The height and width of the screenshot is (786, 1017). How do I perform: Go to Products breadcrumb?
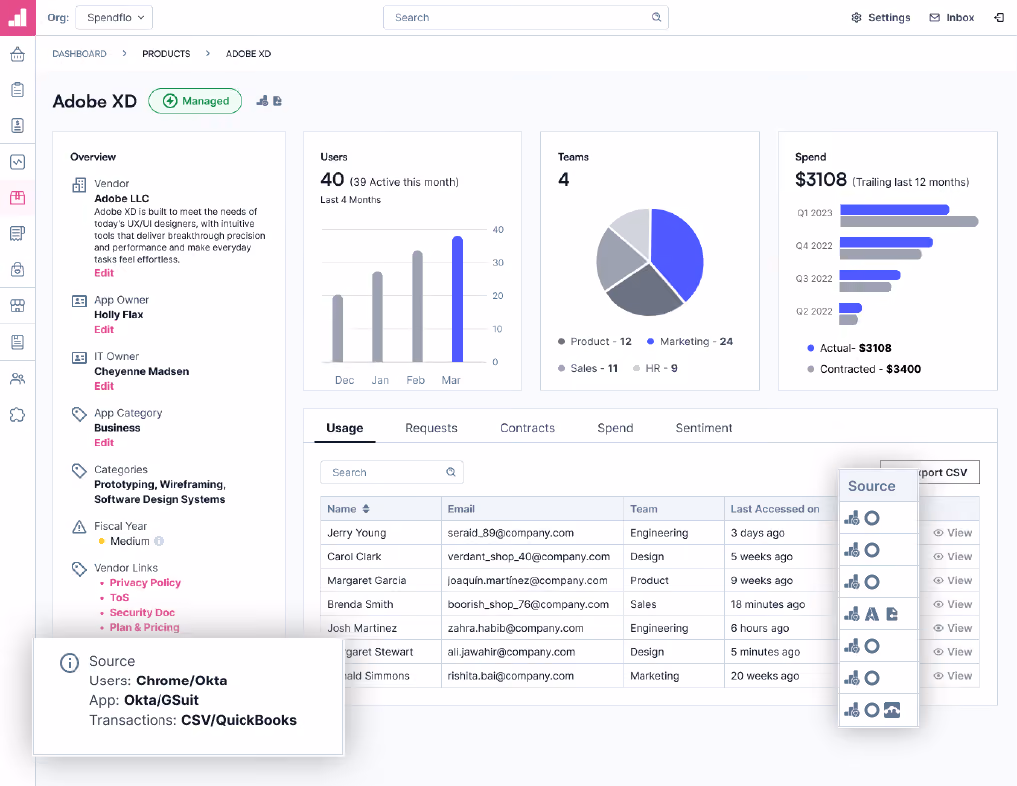pyautogui.click(x=166, y=54)
